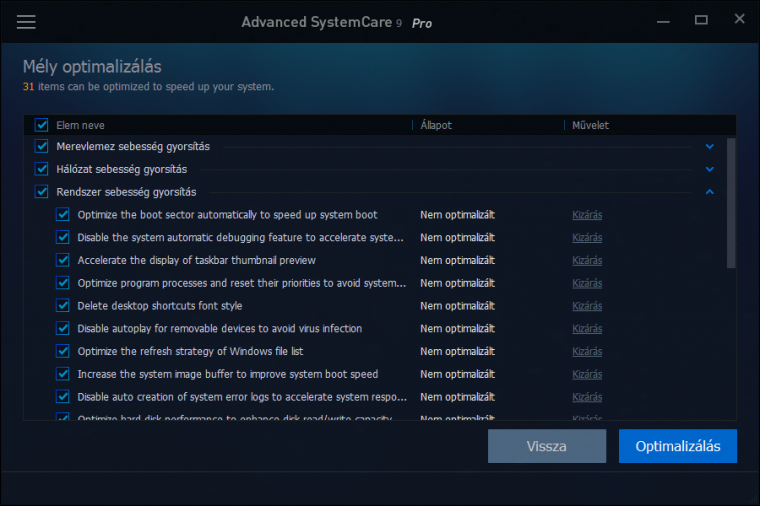760x506 pixels.
Task: Close the Advanced SystemCare window
Action: coord(739,18)
